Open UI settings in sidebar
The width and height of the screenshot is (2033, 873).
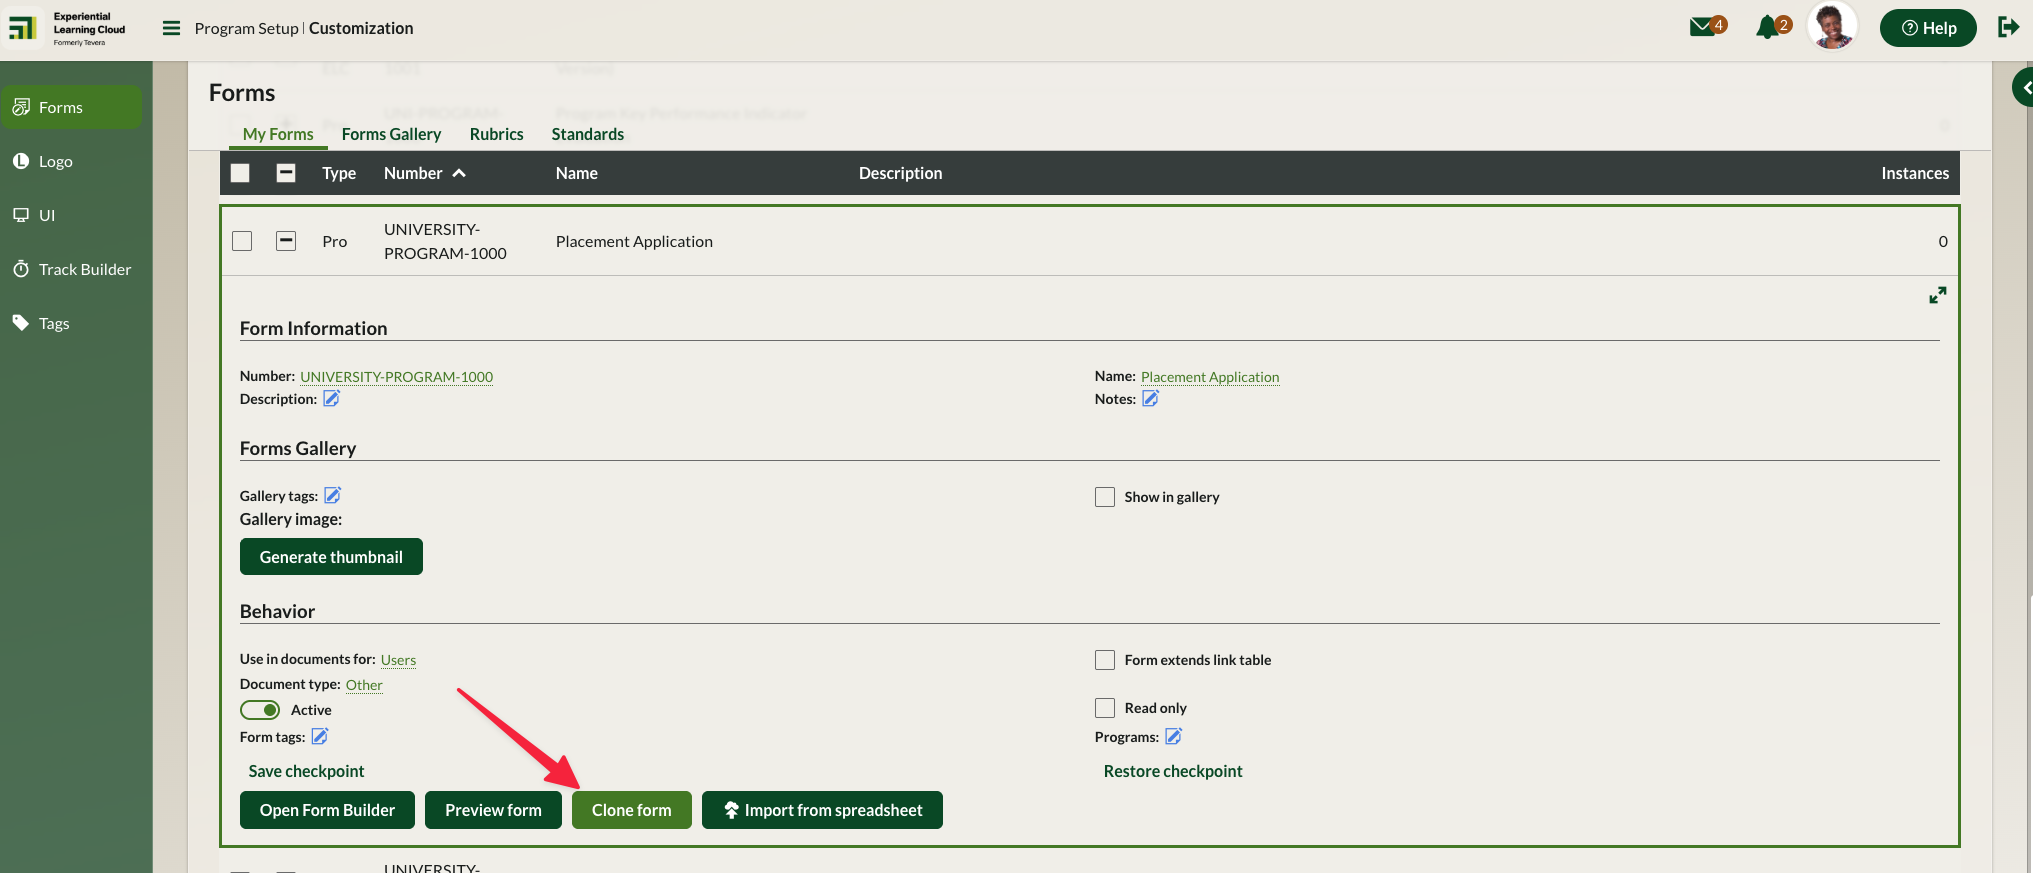click(x=71, y=215)
